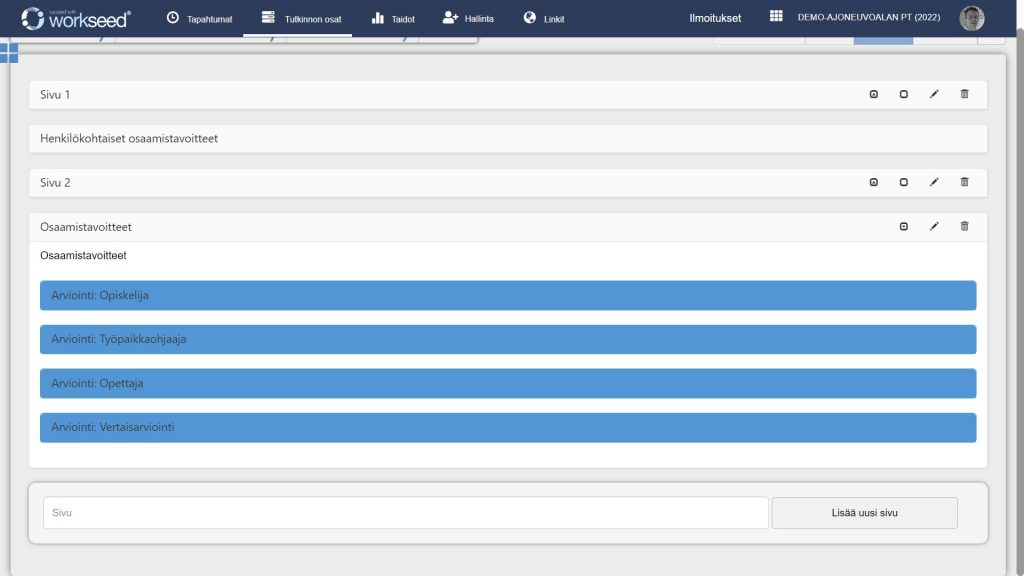Viewport: 1024px width, 576px height.
Task: Click the trash icon in Sivu 2 row
Action: point(964,182)
